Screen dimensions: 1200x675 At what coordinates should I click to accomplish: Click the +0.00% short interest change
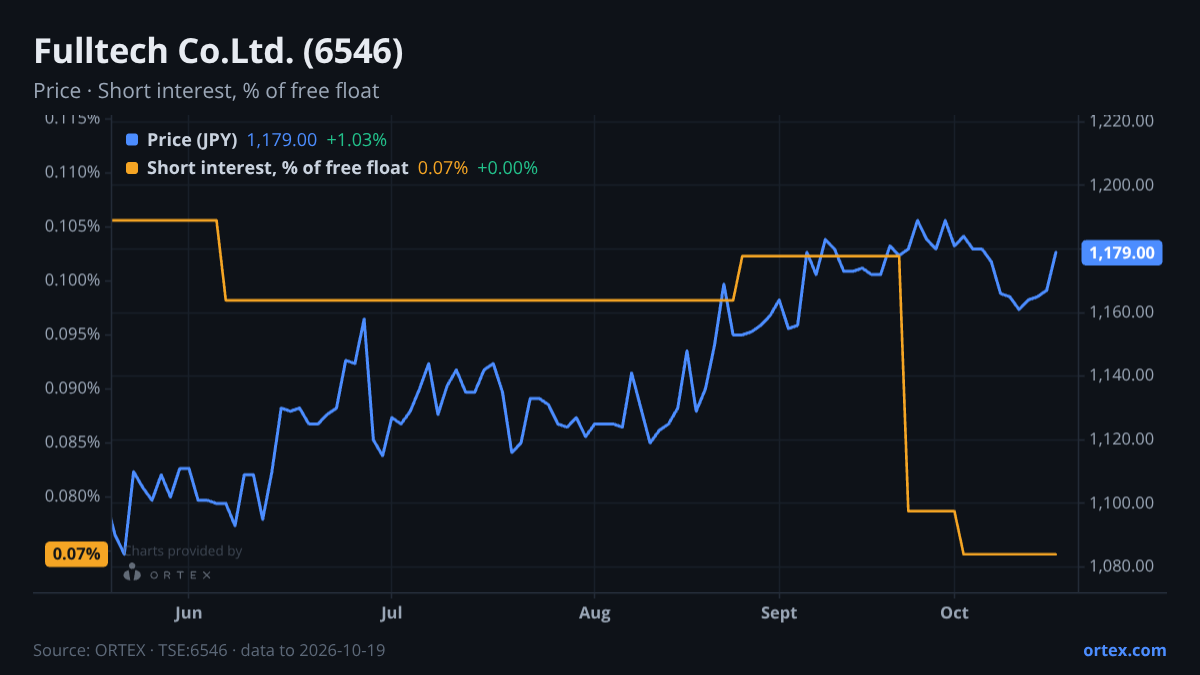point(507,168)
